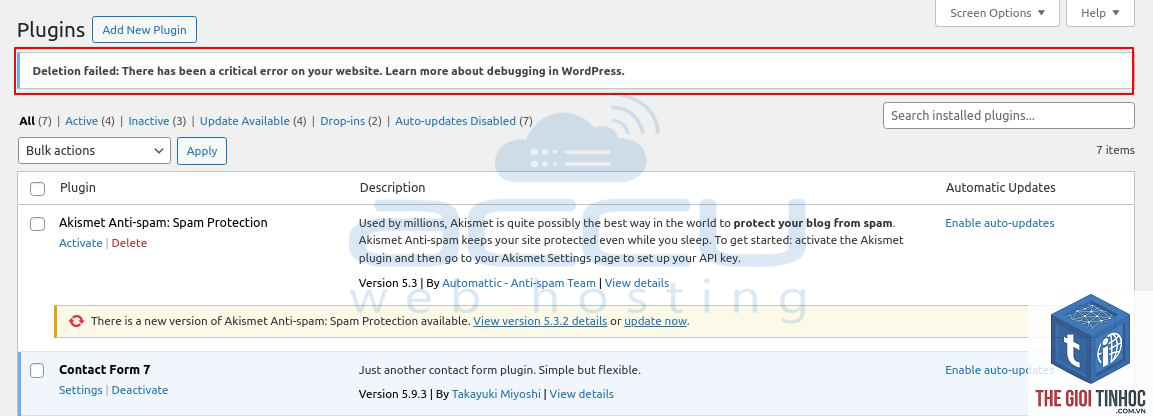This screenshot has height=416, width=1153.
Task: Click the Automatic Updates column header
Action: [1001, 187]
